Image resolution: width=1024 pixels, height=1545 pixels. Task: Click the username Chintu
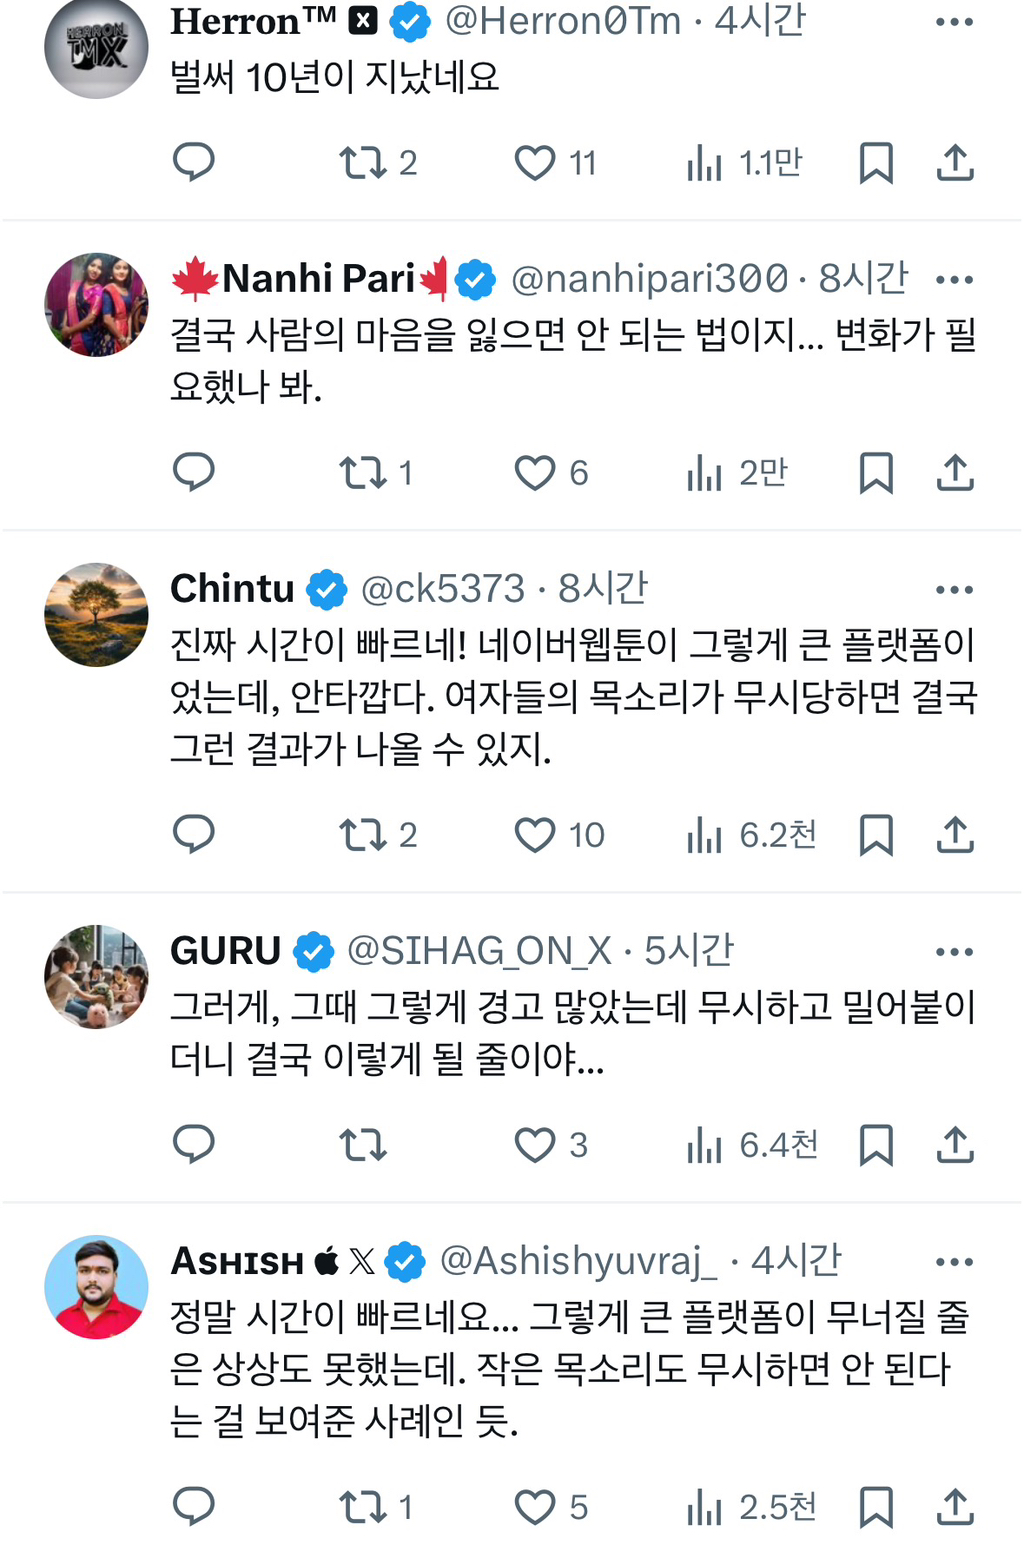pos(232,588)
